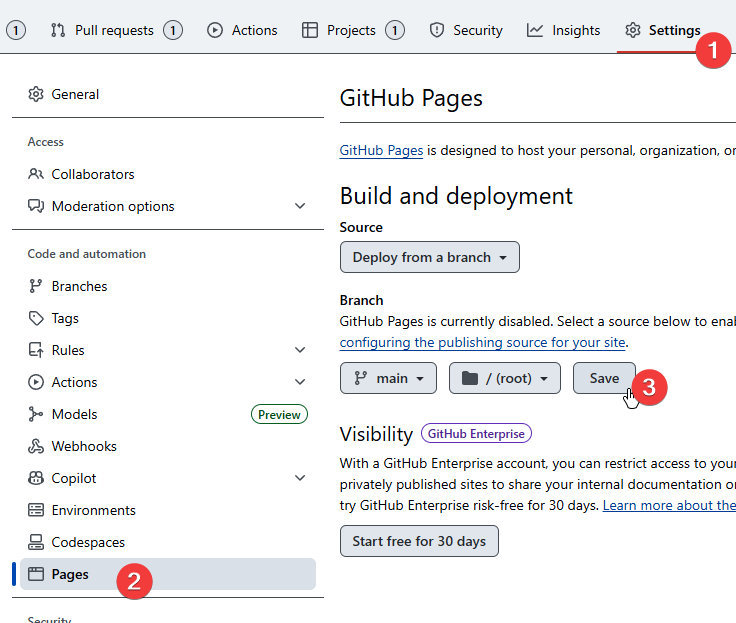Open the main branch selector dropdown
Screen dimensions: 736x623
pyautogui.click(x=388, y=378)
